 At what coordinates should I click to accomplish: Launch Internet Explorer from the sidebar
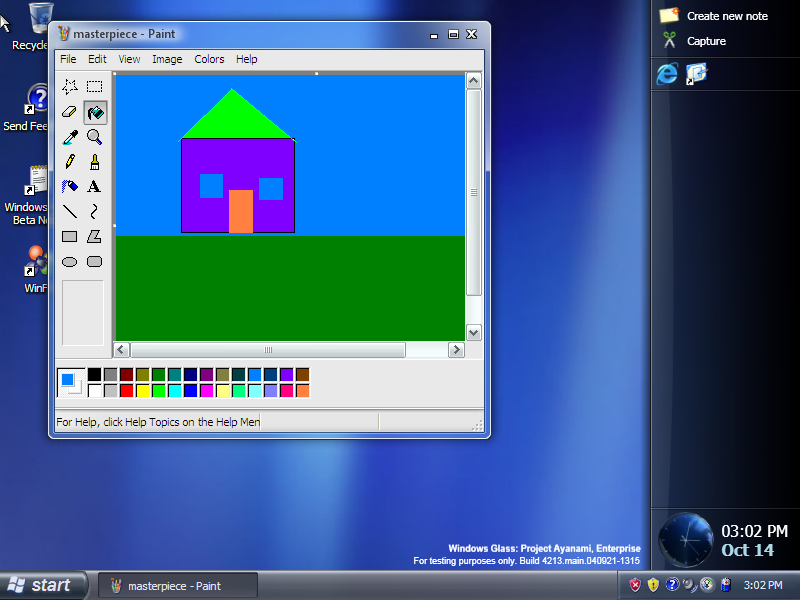click(x=667, y=74)
